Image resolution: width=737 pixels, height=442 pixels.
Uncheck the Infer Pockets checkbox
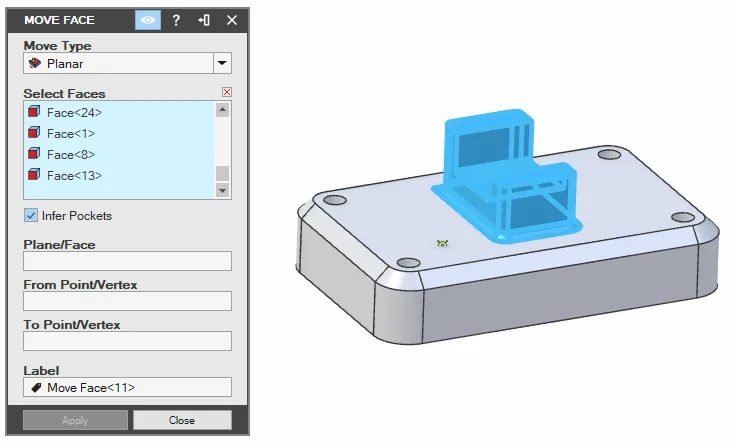(31, 215)
